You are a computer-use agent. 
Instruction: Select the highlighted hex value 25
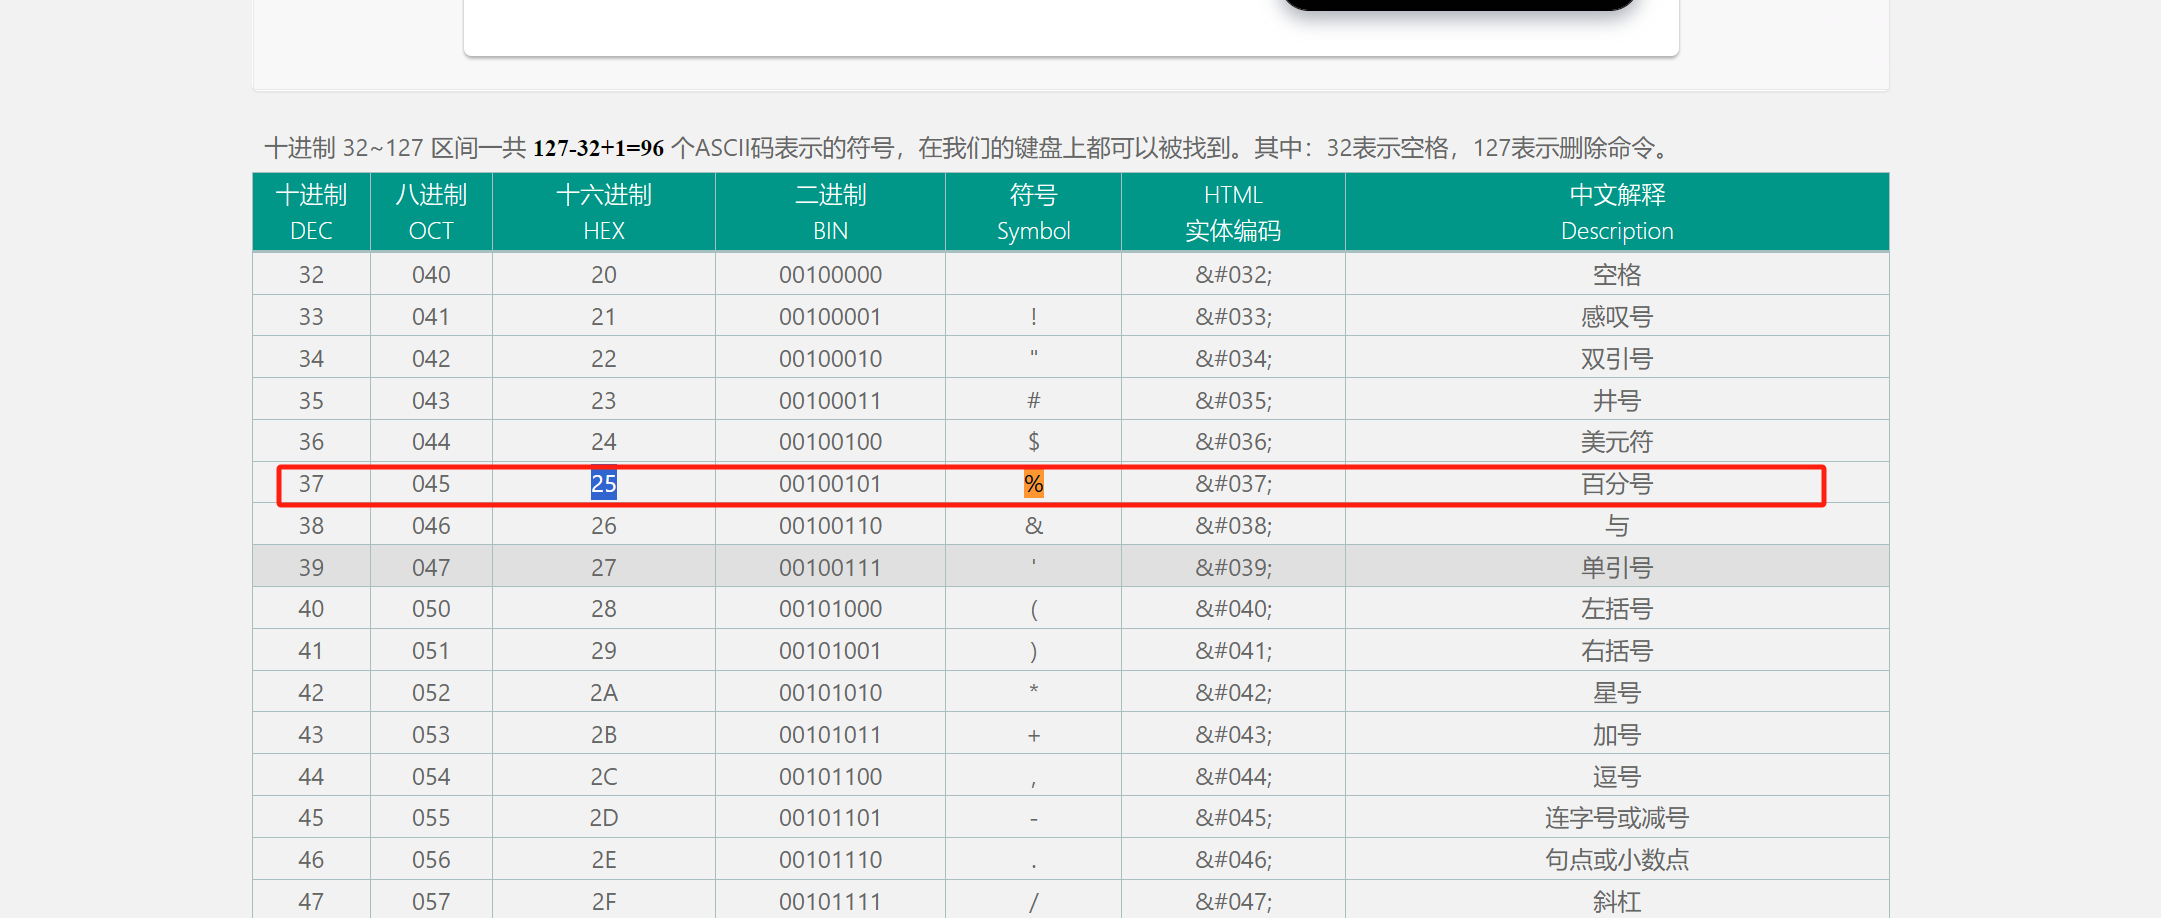[604, 484]
